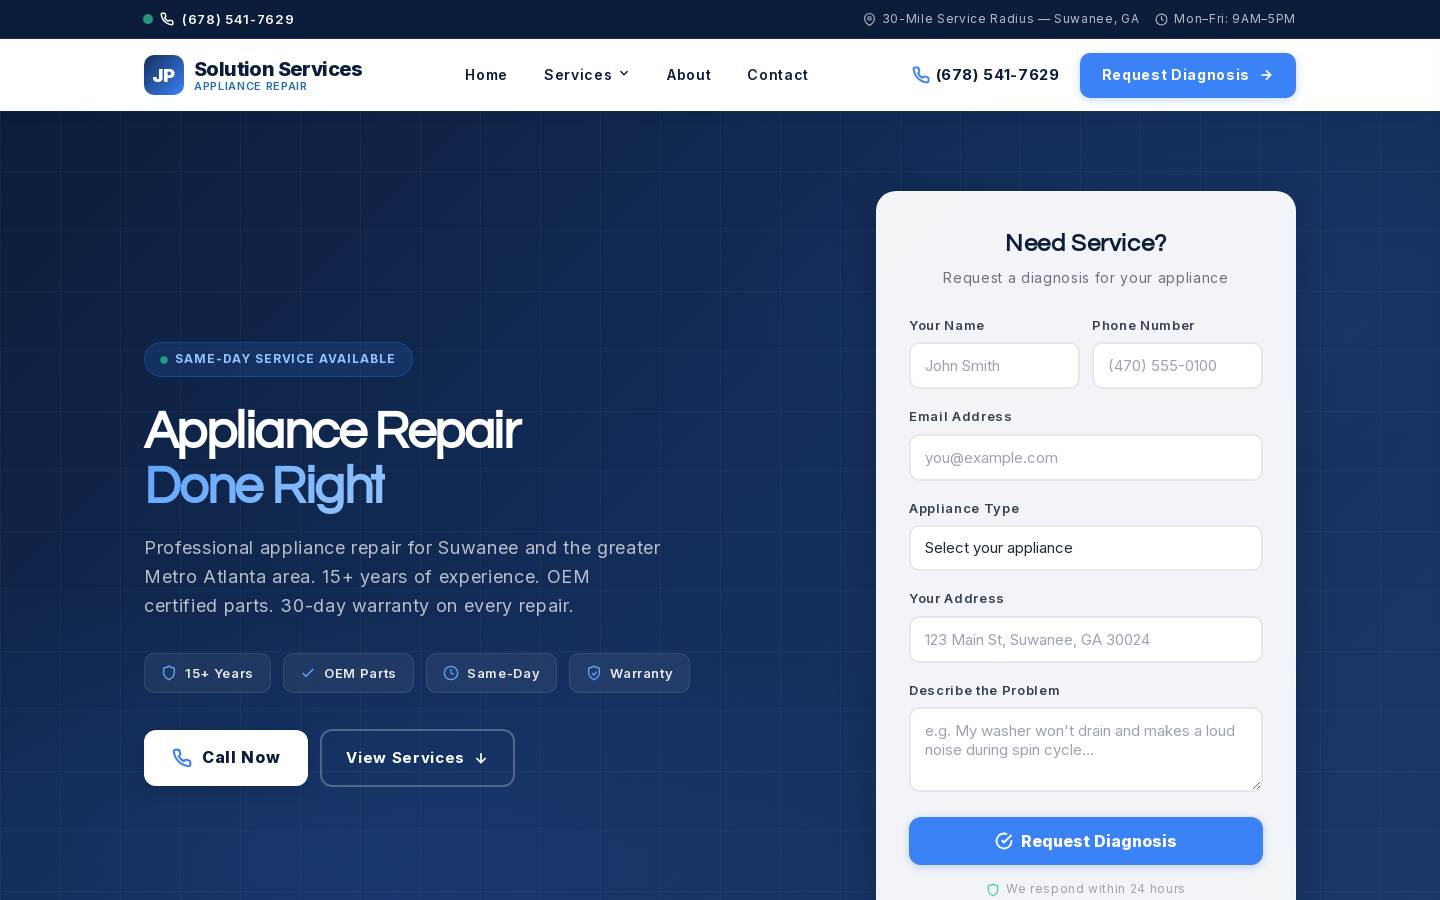Click the location pin icon in top bar

[869, 19]
